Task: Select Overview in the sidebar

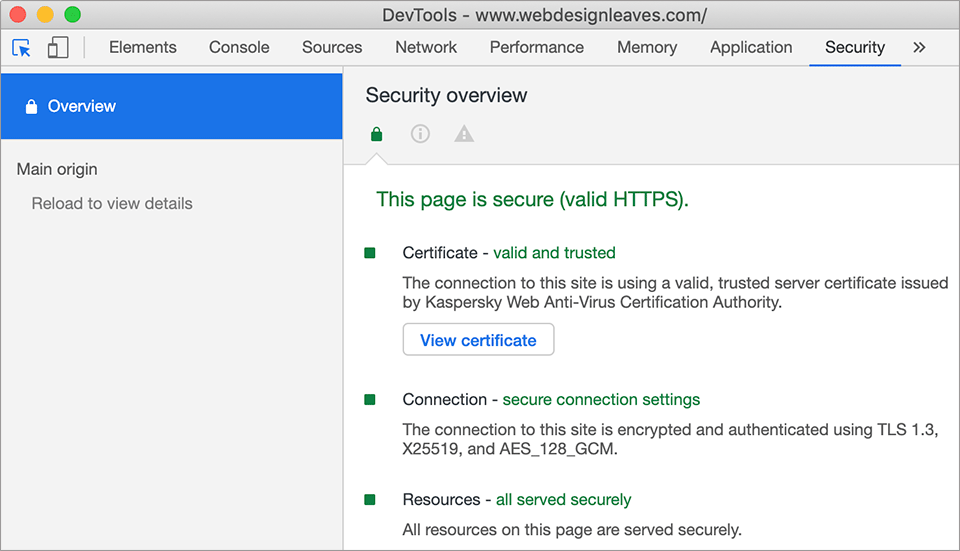Action: (82, 106)
